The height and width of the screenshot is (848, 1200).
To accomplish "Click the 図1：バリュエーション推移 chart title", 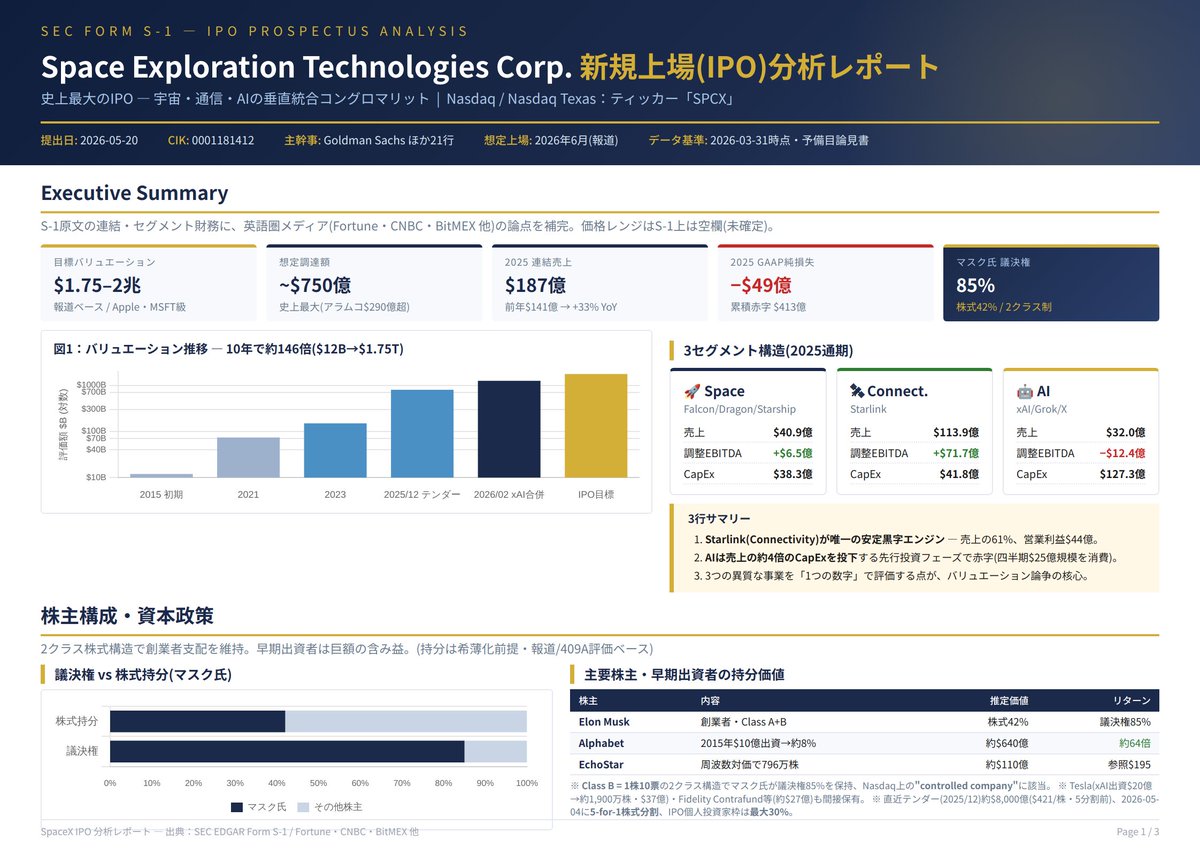I will 229,349.
